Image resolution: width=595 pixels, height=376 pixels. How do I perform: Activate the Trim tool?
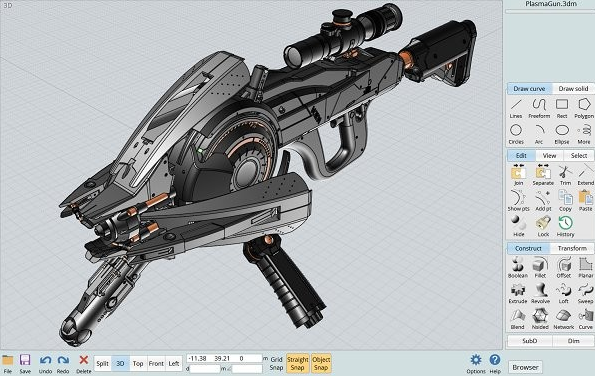coord(565,175)
